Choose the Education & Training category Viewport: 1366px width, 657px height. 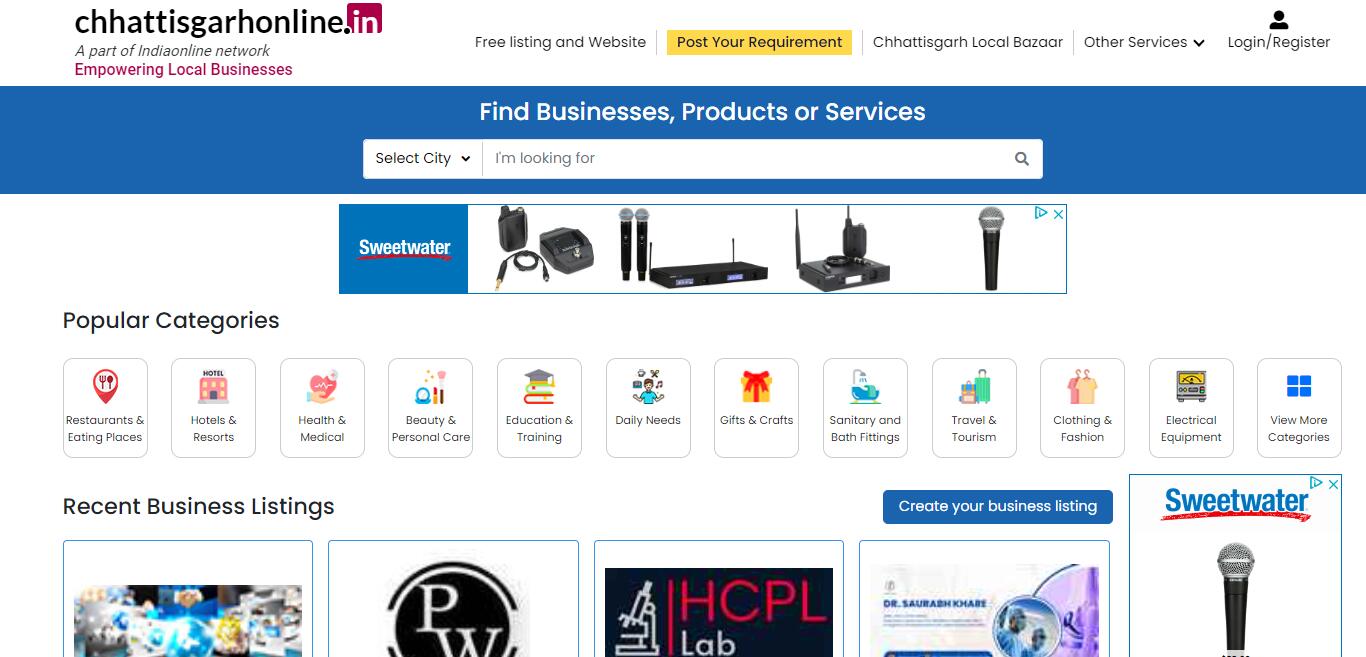click(539, 408)
